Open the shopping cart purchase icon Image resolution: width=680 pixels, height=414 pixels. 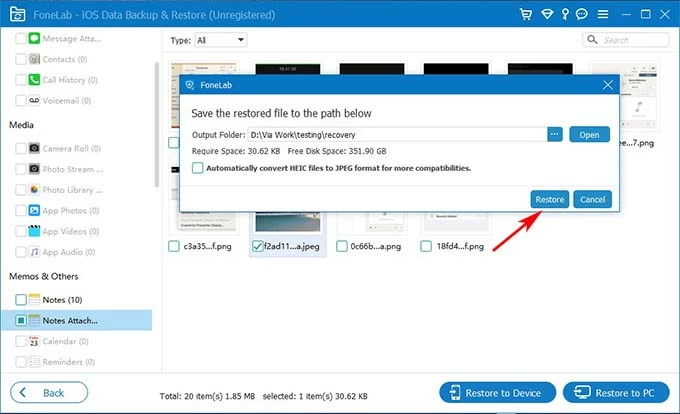click(x=525, y=15)
